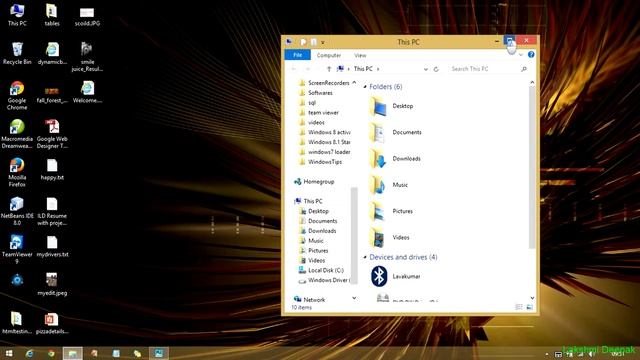Collapse Devices and drives (4) group
Image resolution: width=640 pixels, height=360 pixels.
tap(365, 257)
